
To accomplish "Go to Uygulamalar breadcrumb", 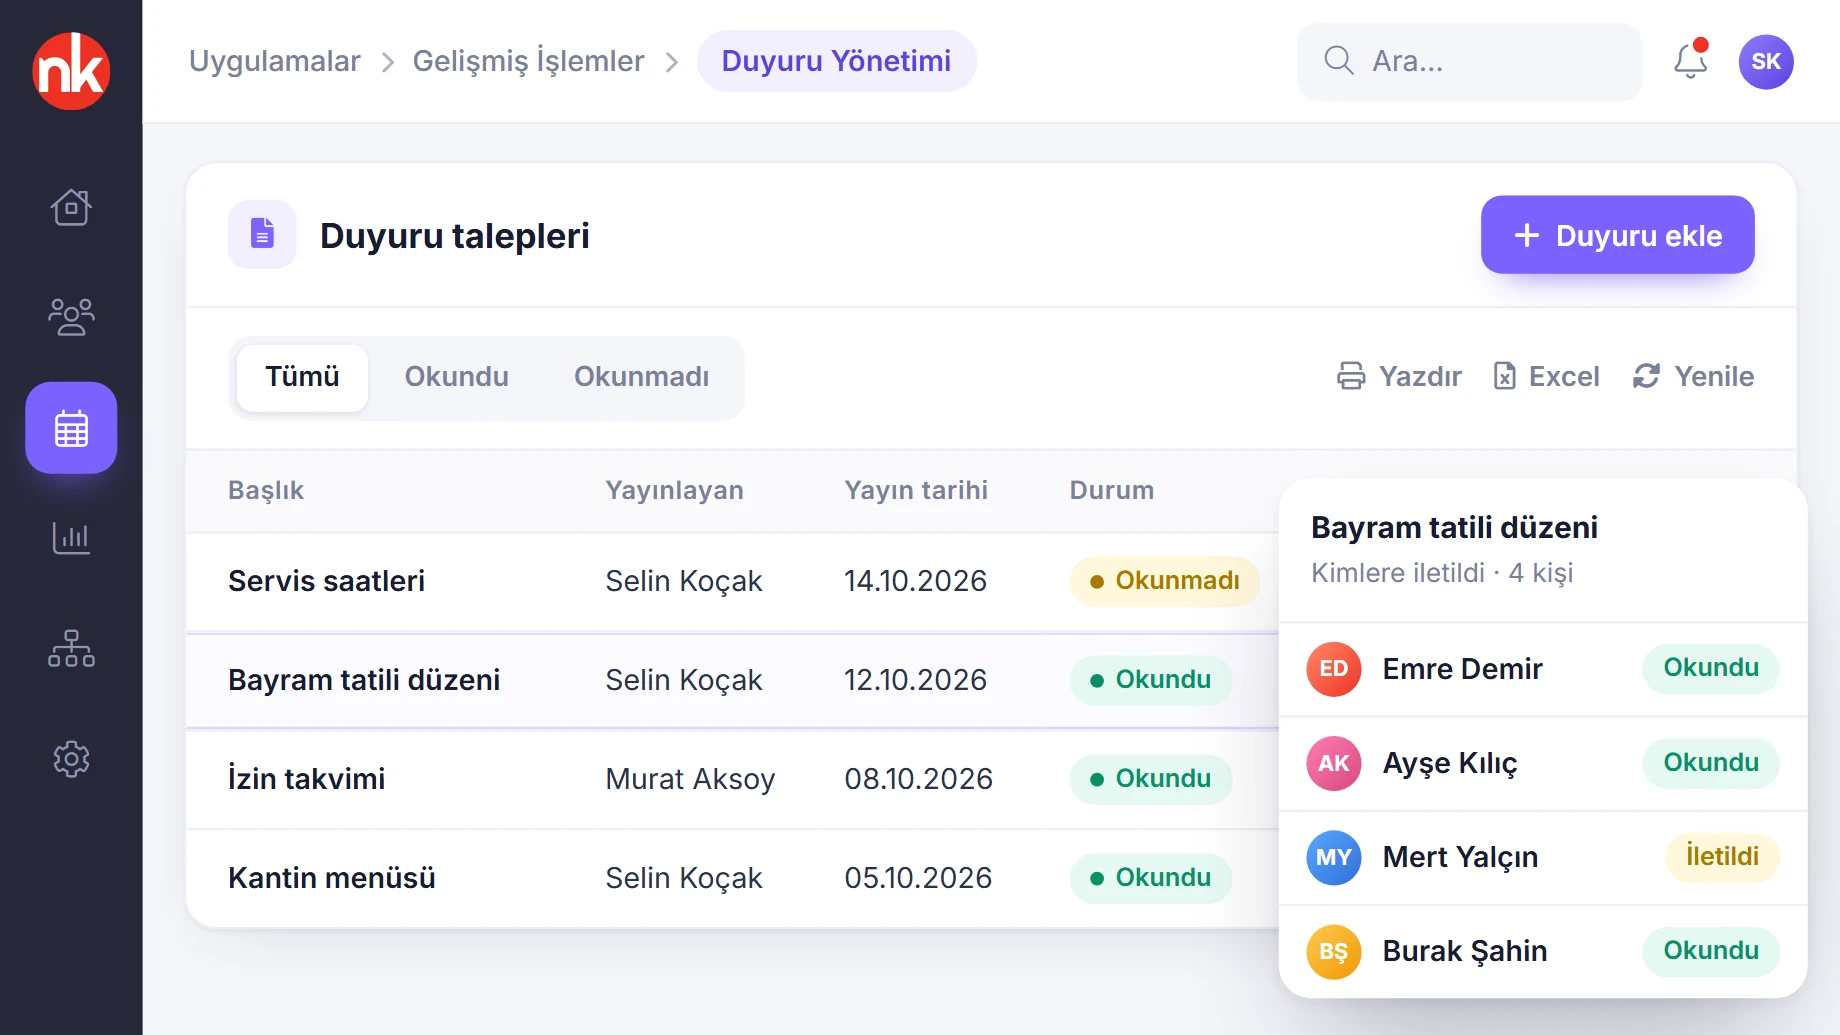I will pyautogui.click(x=274, y=61).
